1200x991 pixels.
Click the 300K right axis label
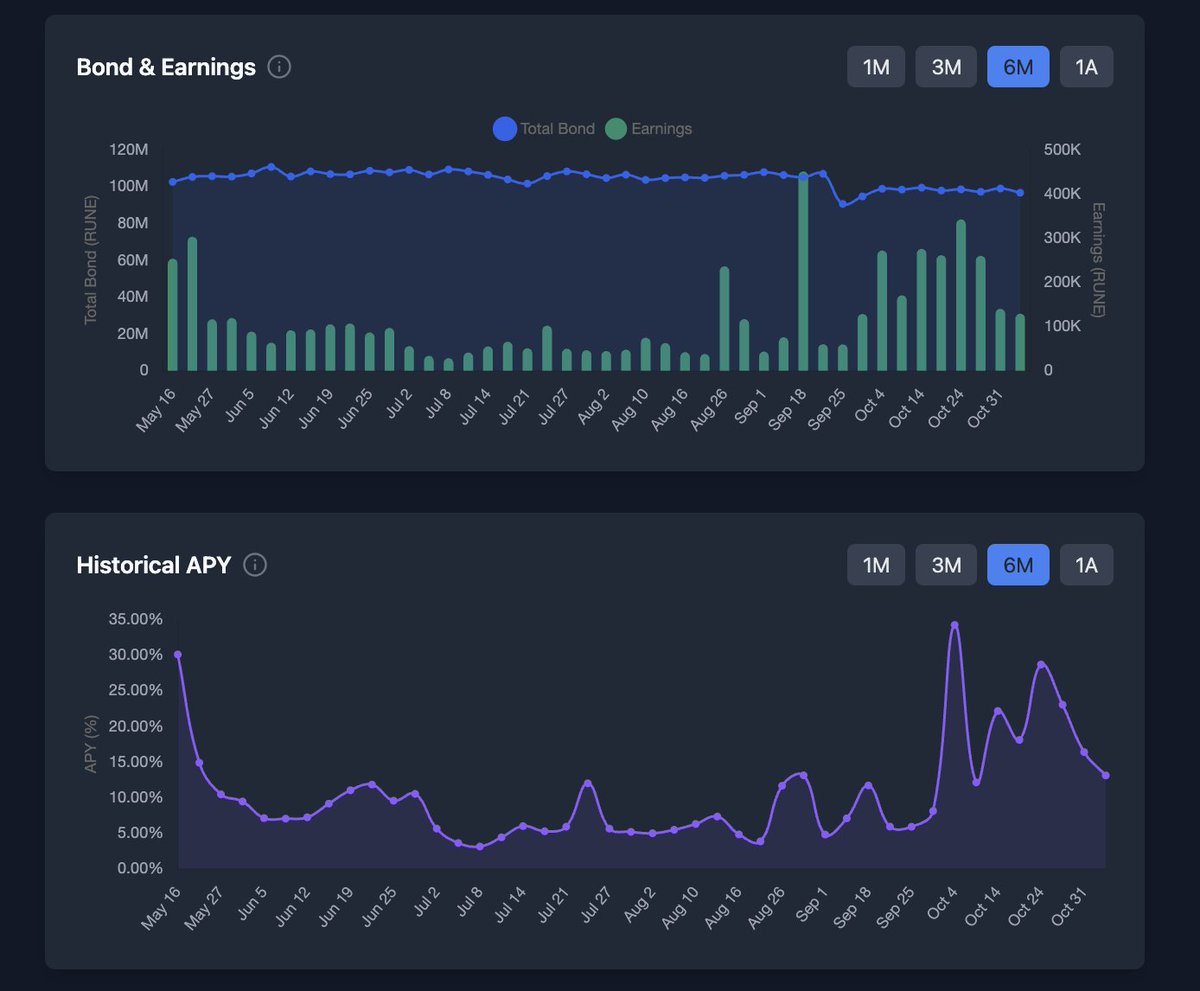(1062, 237)
